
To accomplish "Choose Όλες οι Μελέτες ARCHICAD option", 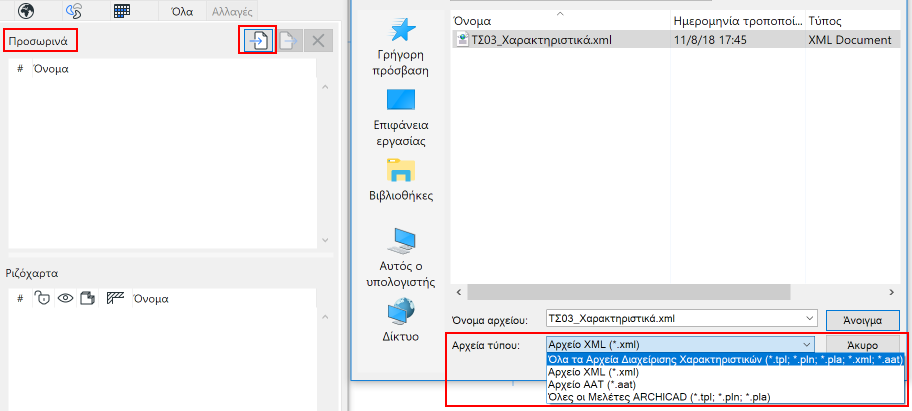I will 725,397.
